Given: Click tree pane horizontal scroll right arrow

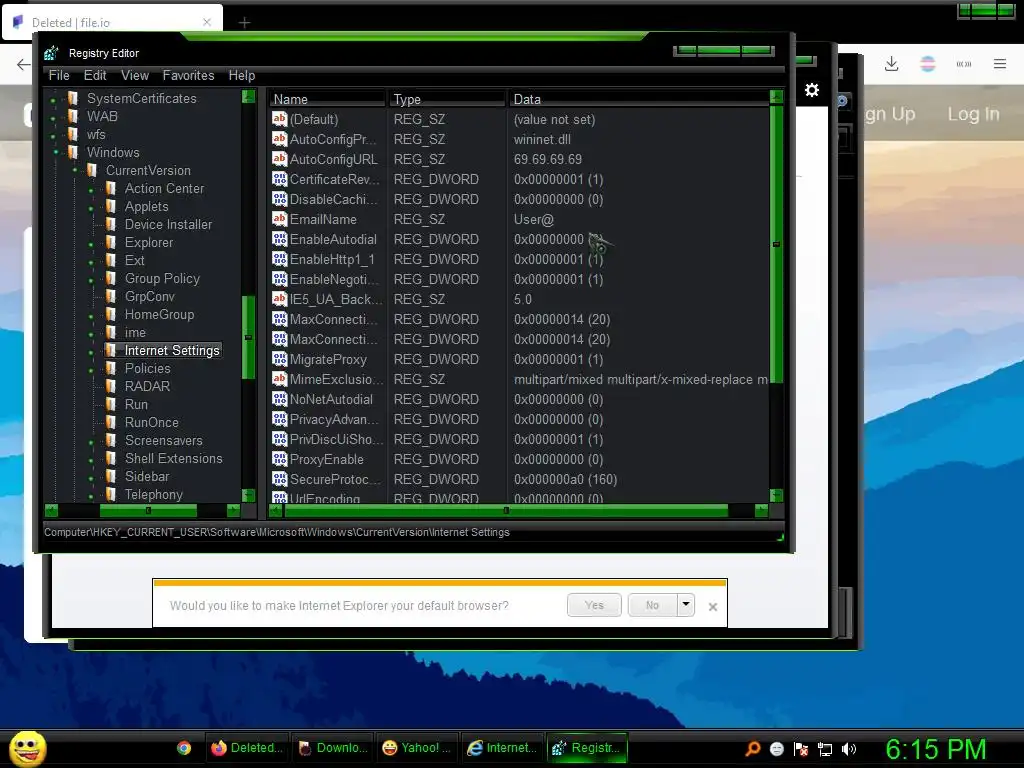Looking at the screenshot, I should pos(233,510).
